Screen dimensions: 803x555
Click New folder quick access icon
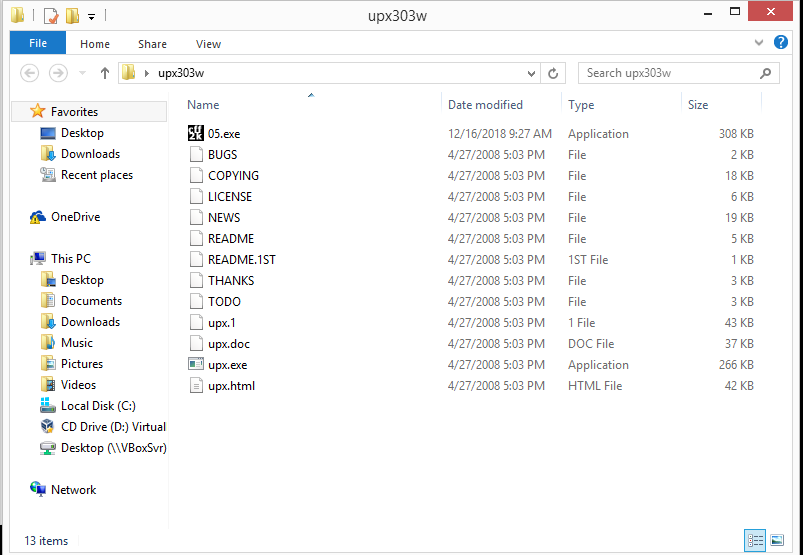pyautogui.click(x=72, y=16)
